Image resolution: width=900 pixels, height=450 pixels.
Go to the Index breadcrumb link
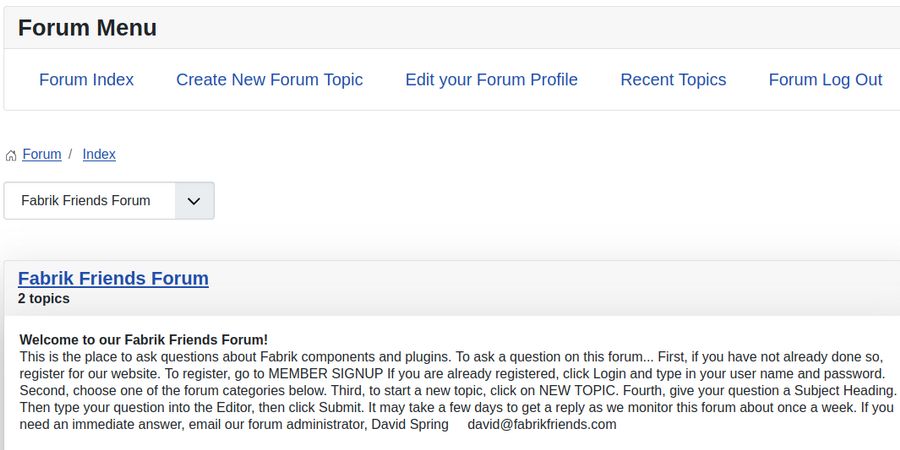click(99, 154)
